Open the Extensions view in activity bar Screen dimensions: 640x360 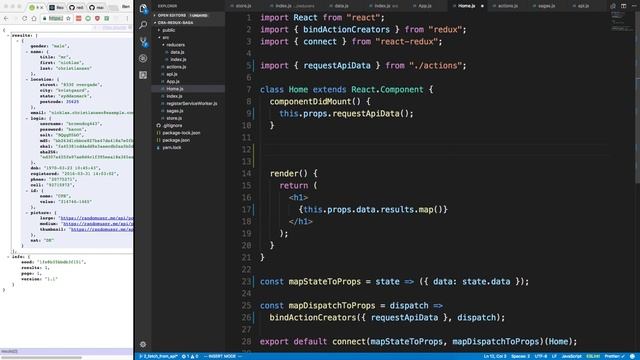click(x=143, y=75)
